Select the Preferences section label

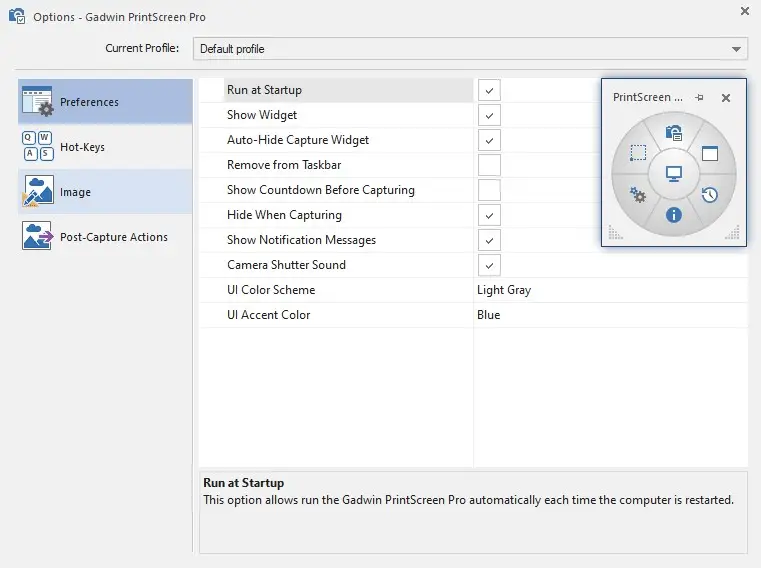[89, 102]
